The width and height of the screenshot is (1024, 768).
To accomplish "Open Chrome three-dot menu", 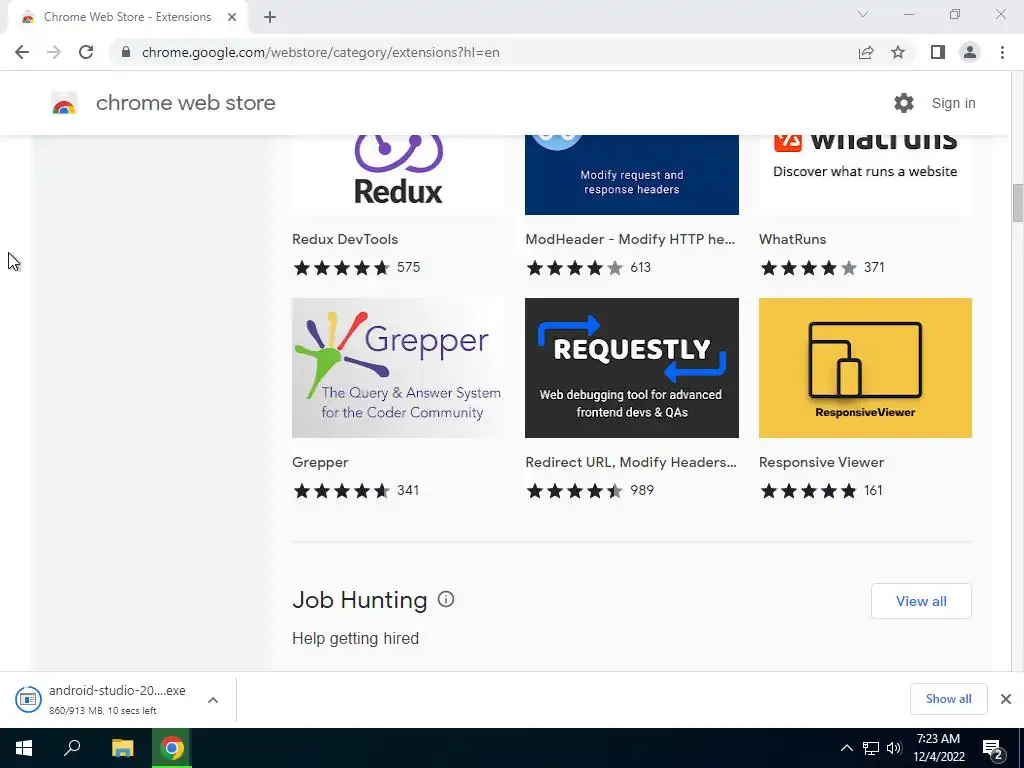I will point(1002,52).
